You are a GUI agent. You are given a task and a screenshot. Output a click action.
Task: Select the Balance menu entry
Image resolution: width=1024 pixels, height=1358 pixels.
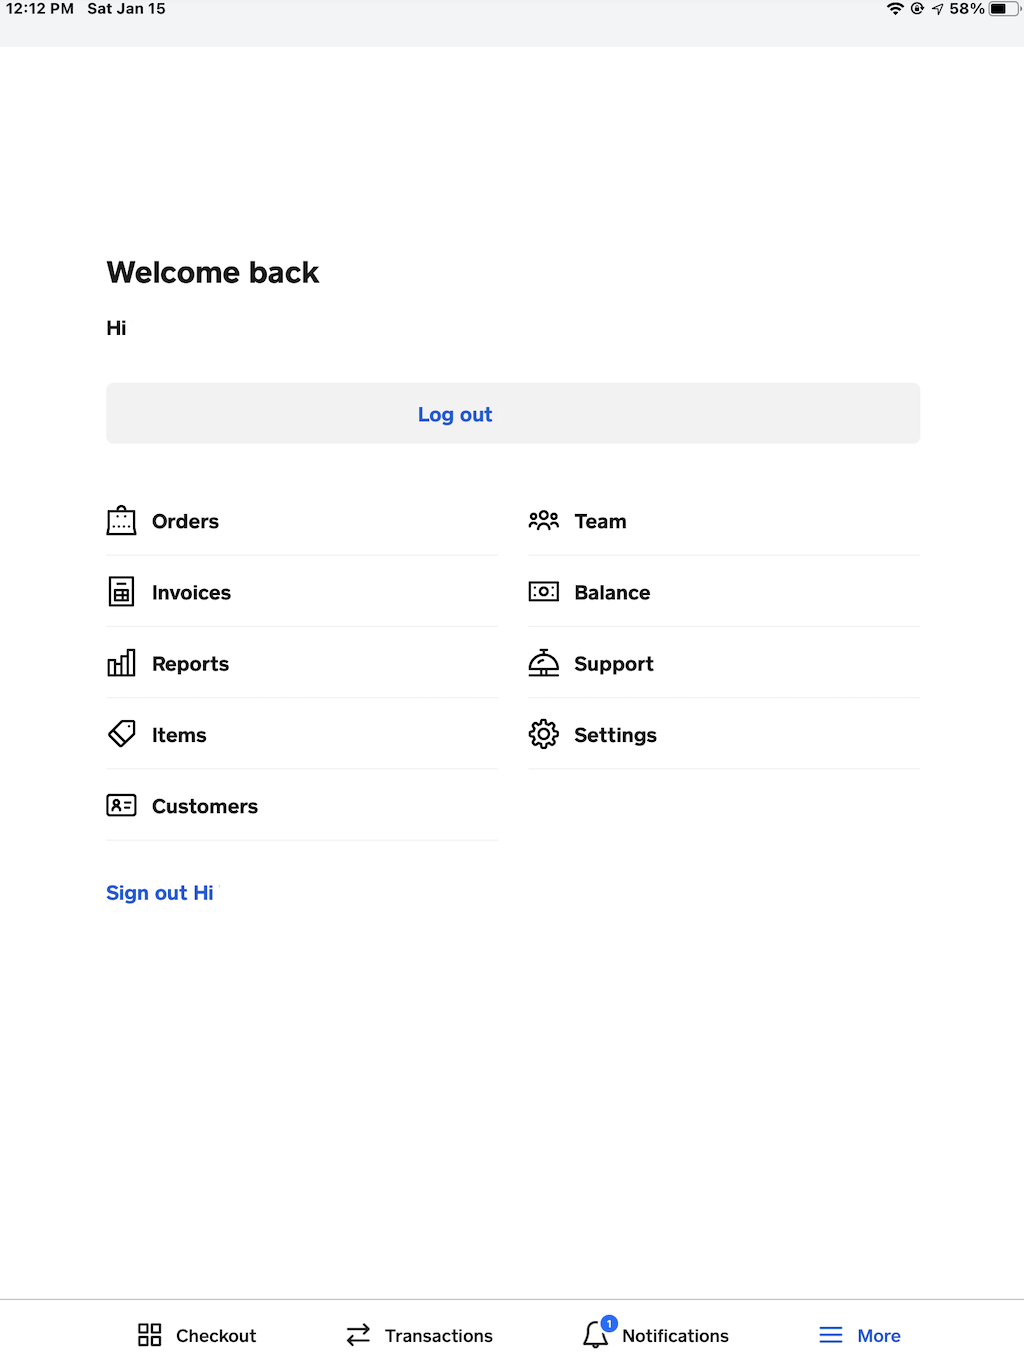click(x=612, y=593)
